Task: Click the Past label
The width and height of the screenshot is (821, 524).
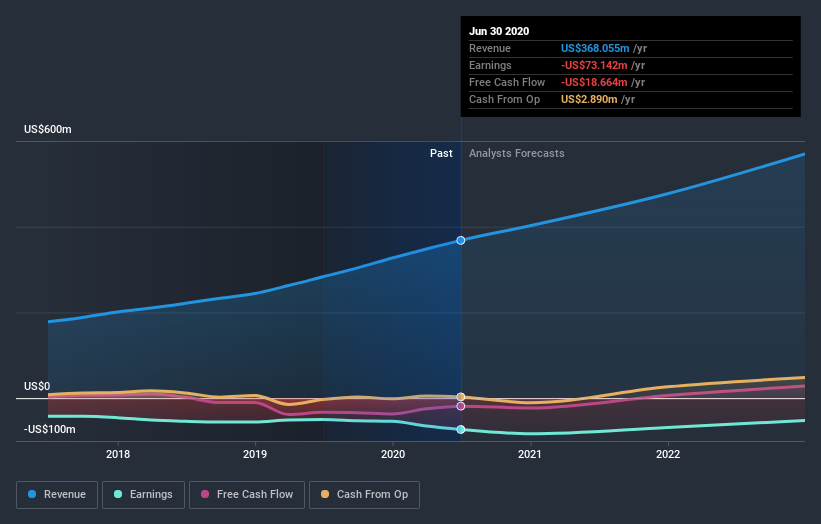Action: point(441,153)
